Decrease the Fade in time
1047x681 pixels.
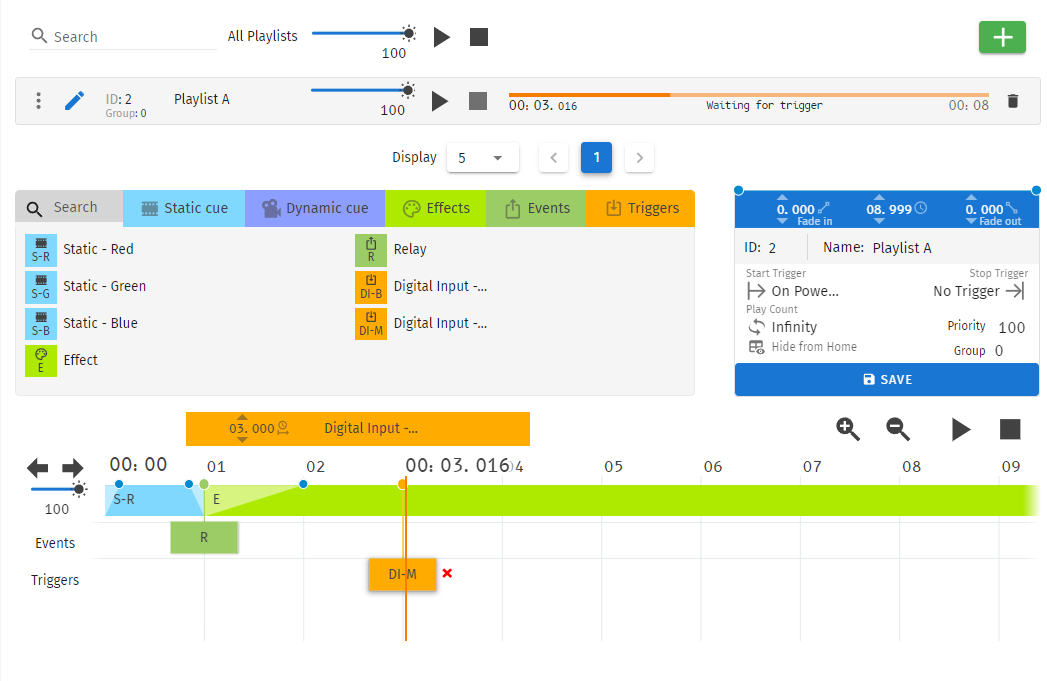783,221
